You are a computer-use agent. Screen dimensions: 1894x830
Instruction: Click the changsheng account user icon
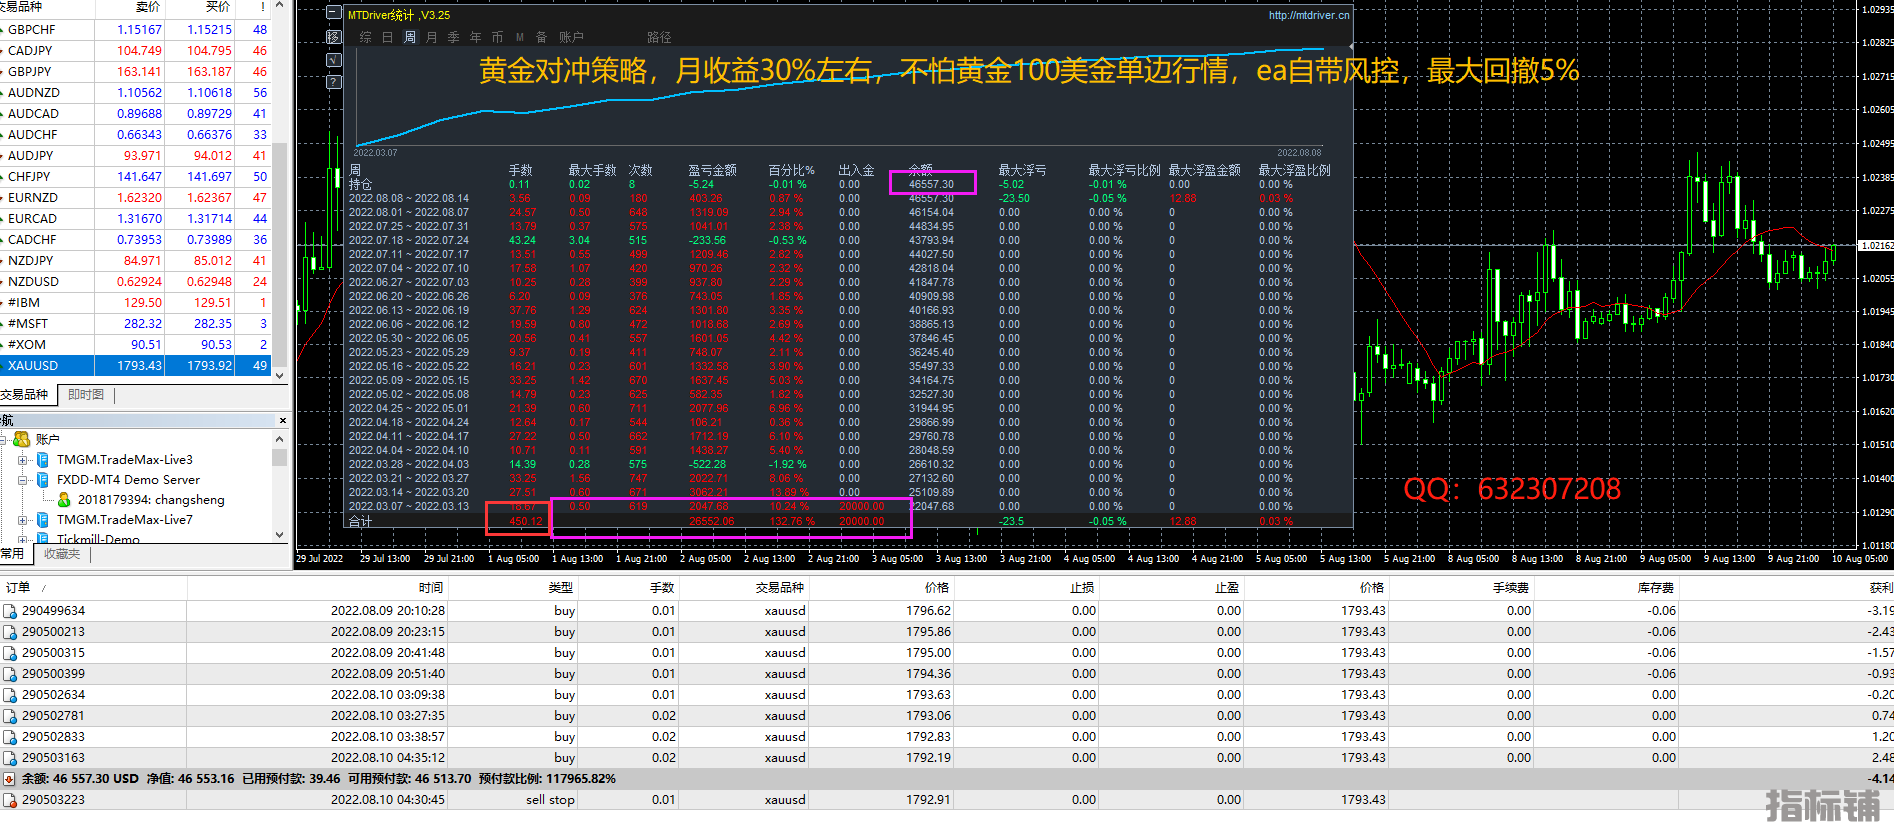pyautogui.click(x=64, y=500)
